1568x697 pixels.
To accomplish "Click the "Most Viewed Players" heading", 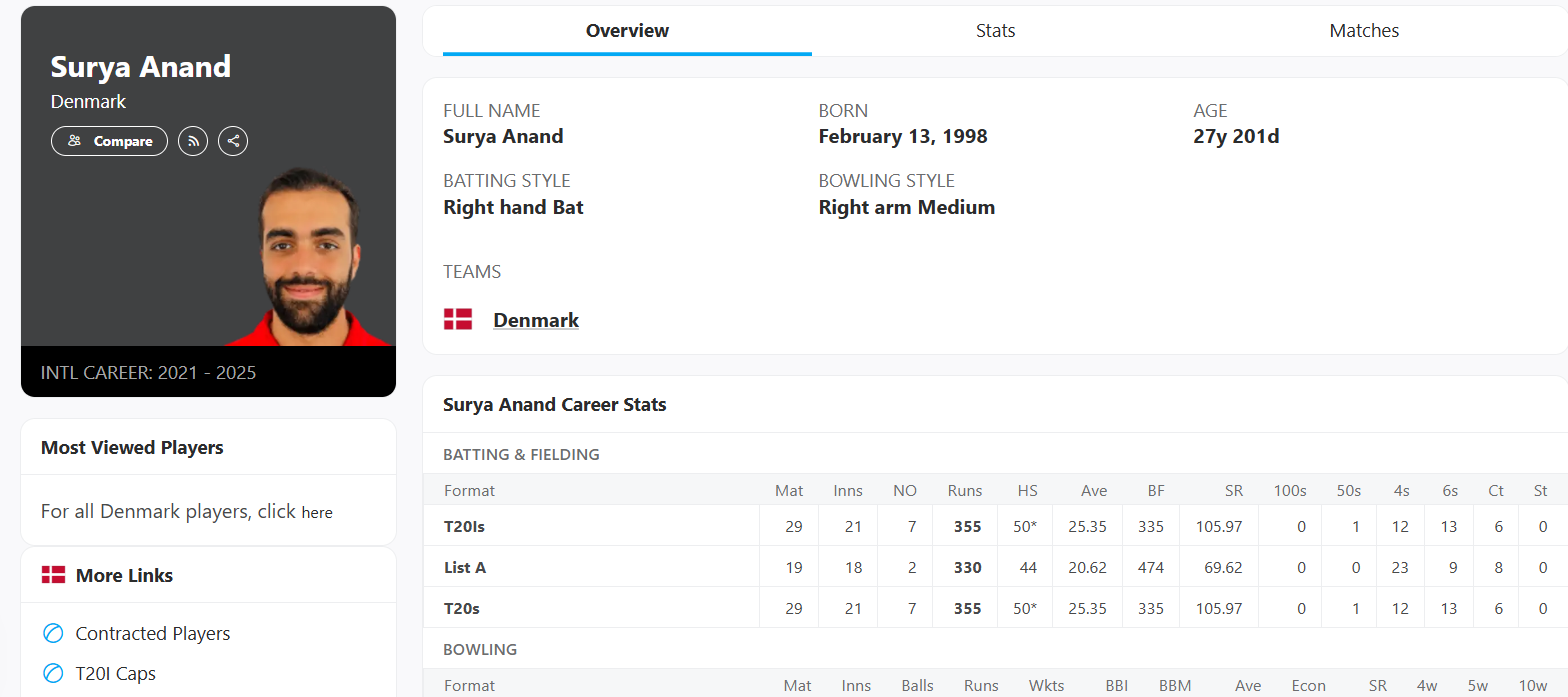I will [x=132, y=448].
